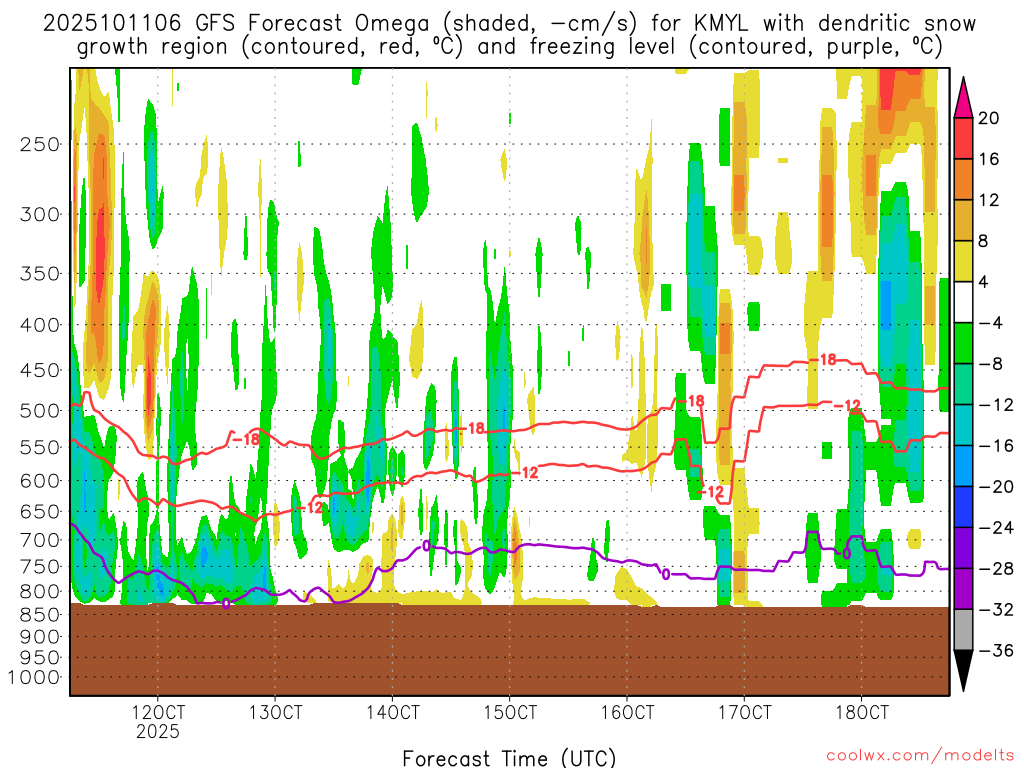The height and width of the screenshot is (768, 1024).
Task: Click the 700 pressure level label
Action: tap(40, 540)
